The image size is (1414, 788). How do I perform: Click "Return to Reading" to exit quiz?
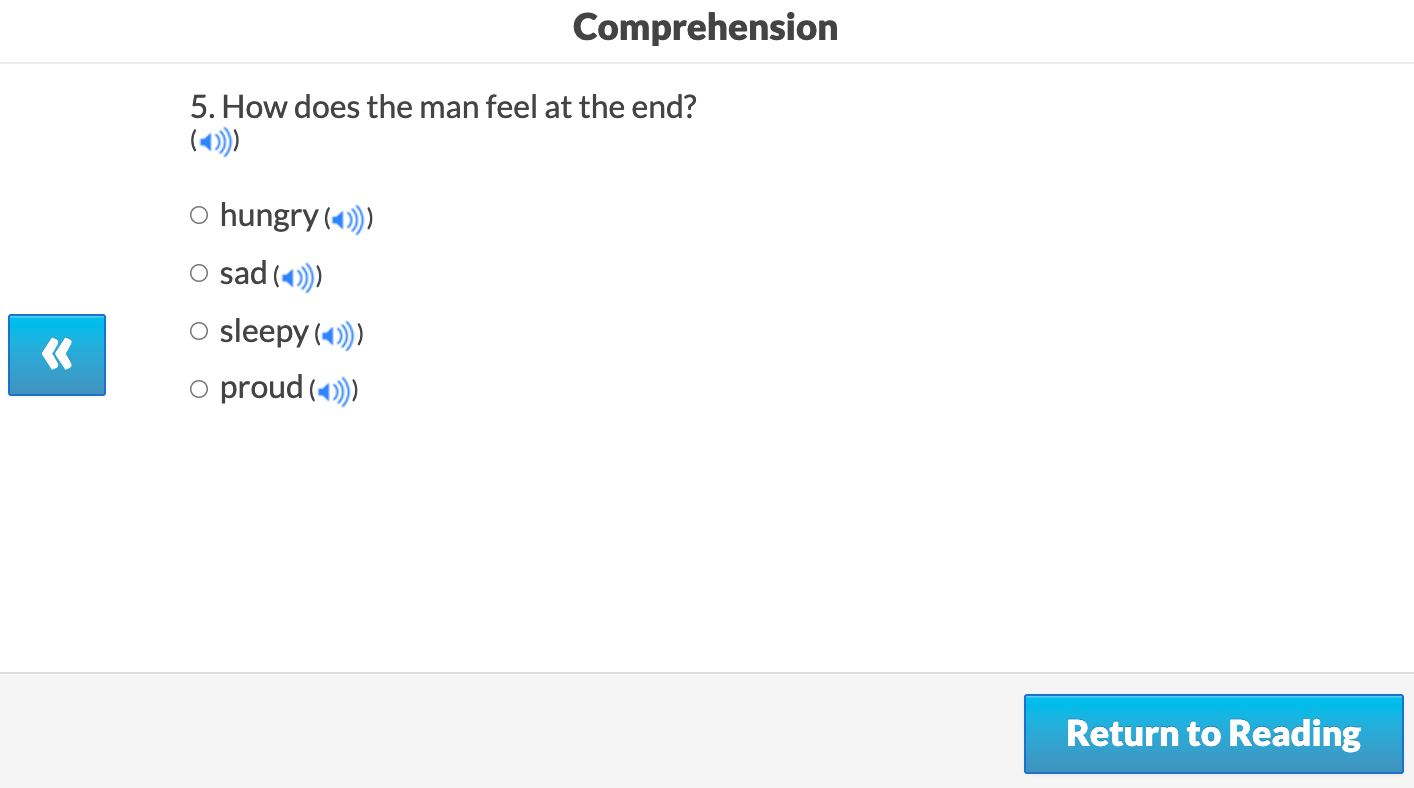1213,733
